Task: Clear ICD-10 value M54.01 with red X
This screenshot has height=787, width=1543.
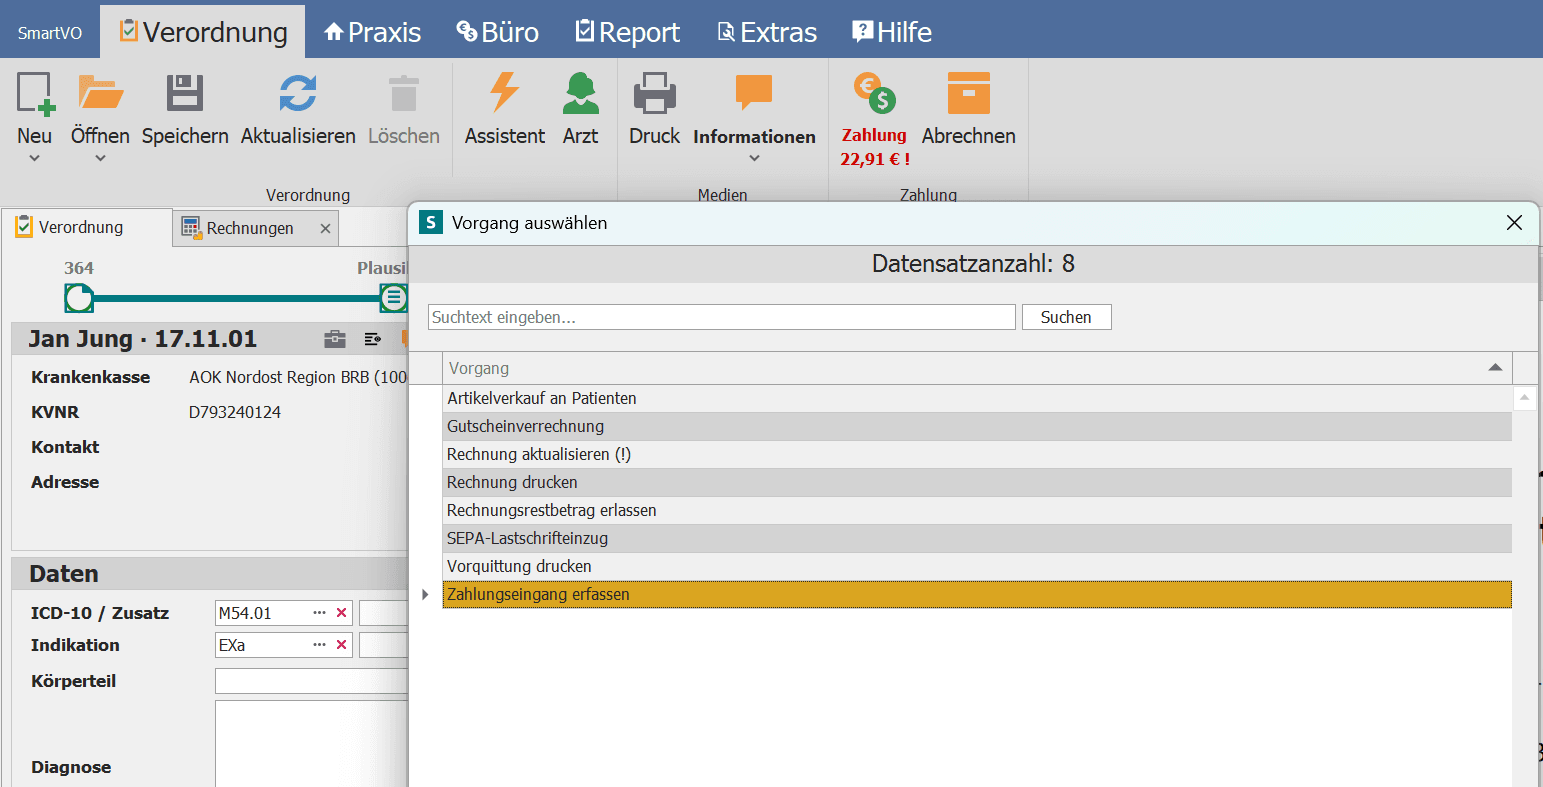Action: 342,613
